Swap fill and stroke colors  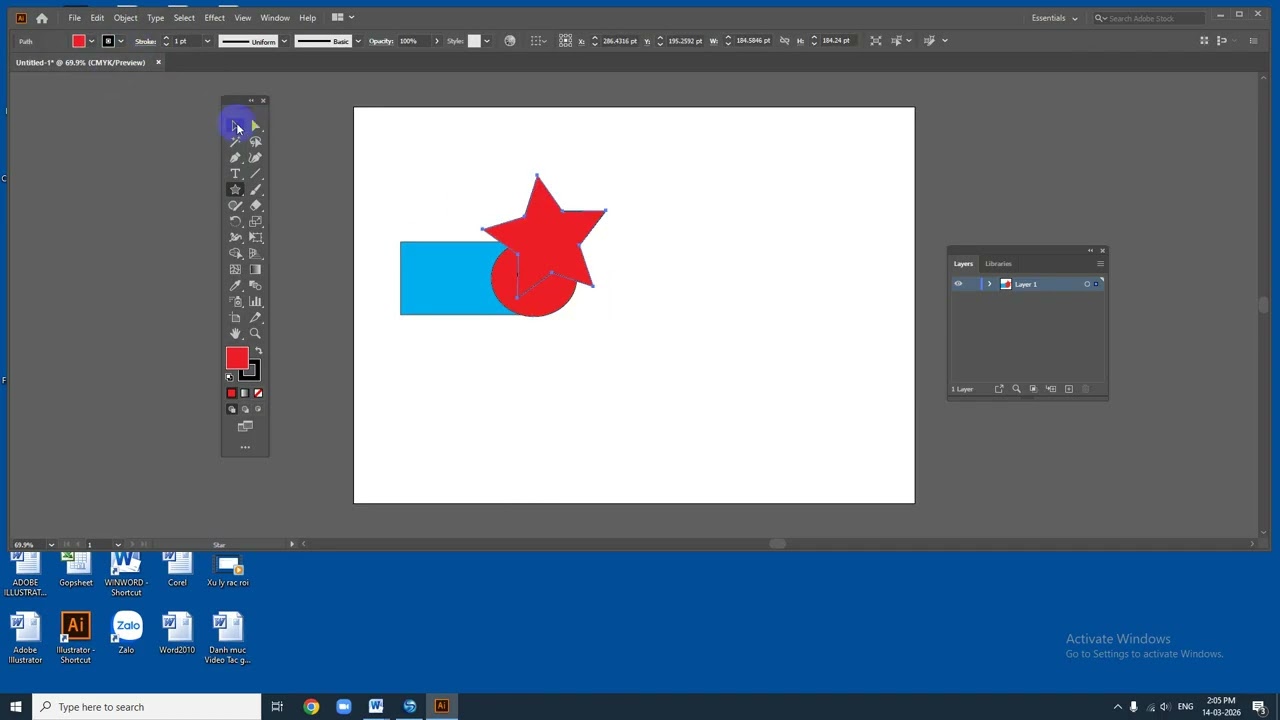click(258, 351)
